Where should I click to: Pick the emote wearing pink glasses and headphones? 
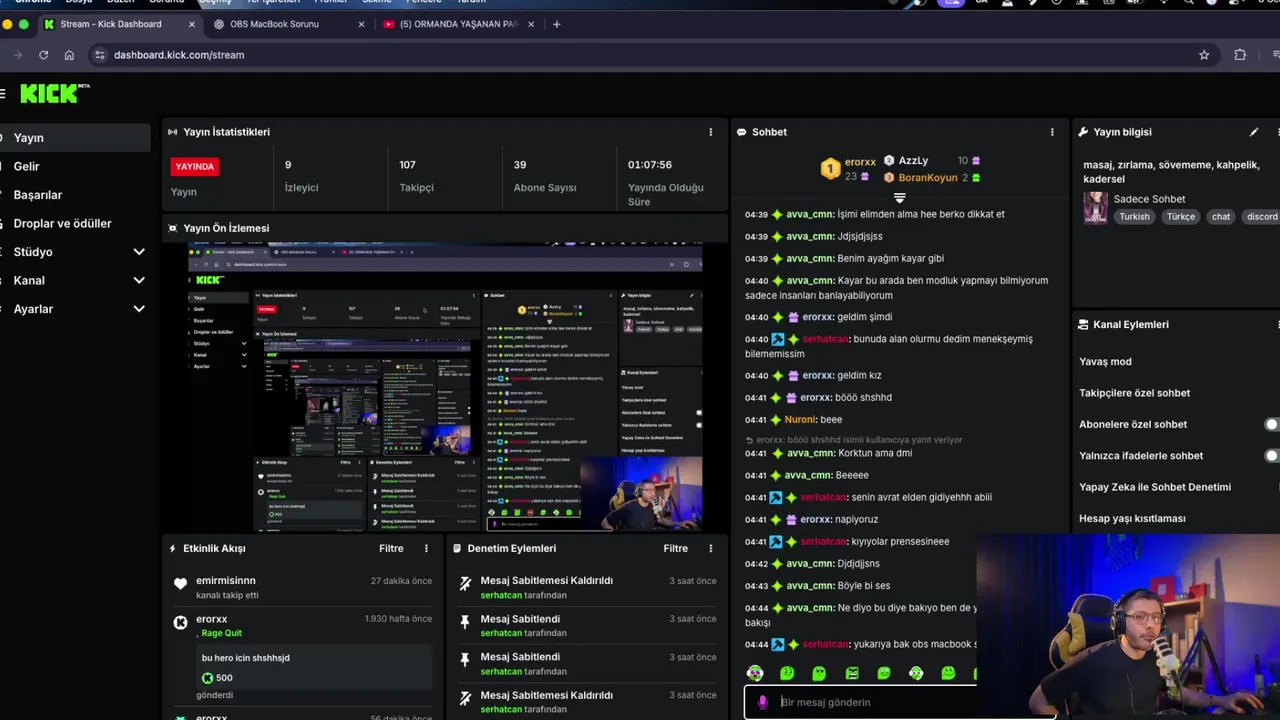click(755, 673)
